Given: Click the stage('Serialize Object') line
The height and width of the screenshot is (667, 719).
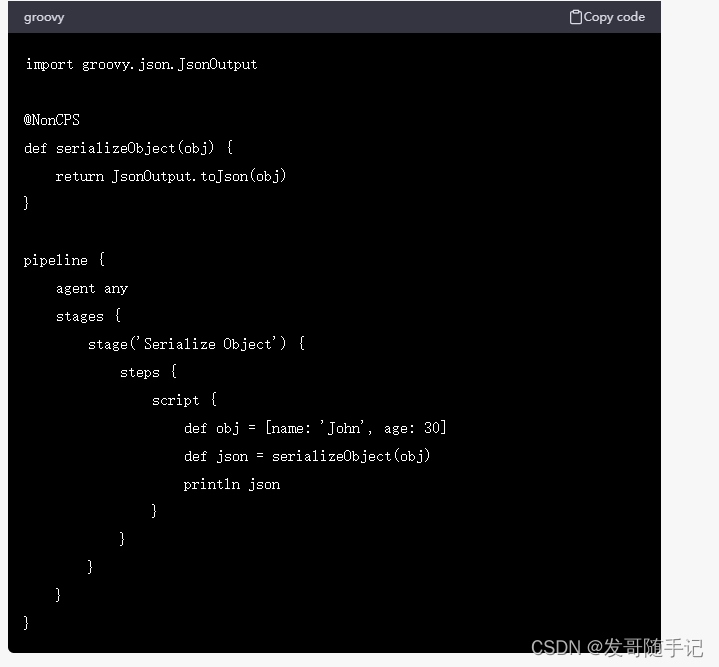Looking at the screenshot, I should point(196,344).
